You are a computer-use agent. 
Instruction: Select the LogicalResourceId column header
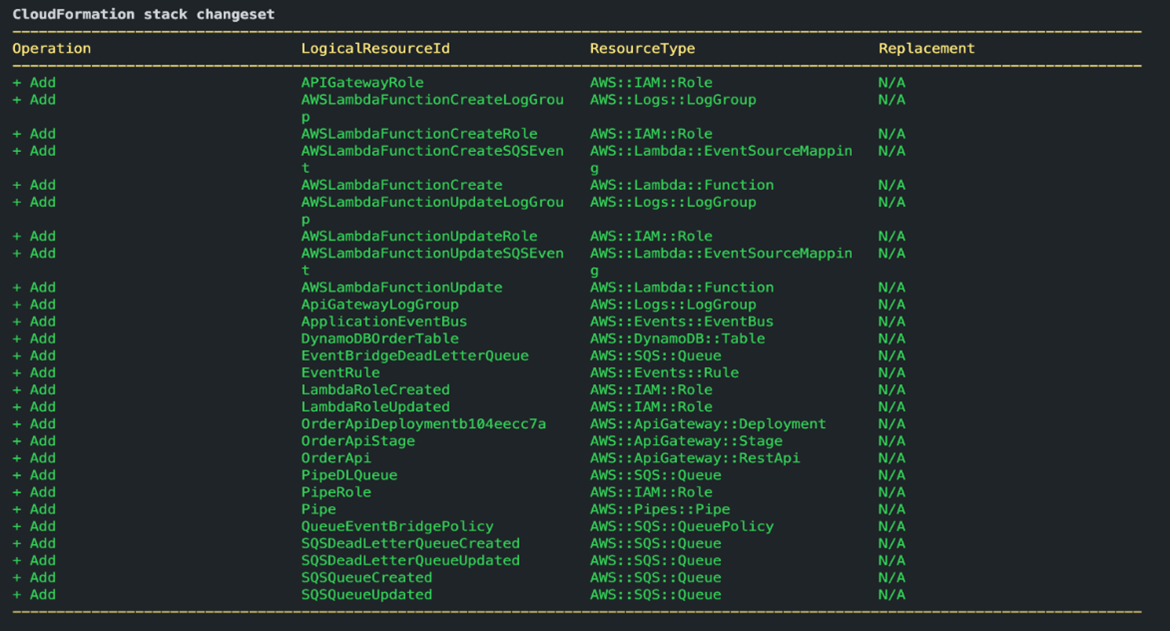point(375,48)
